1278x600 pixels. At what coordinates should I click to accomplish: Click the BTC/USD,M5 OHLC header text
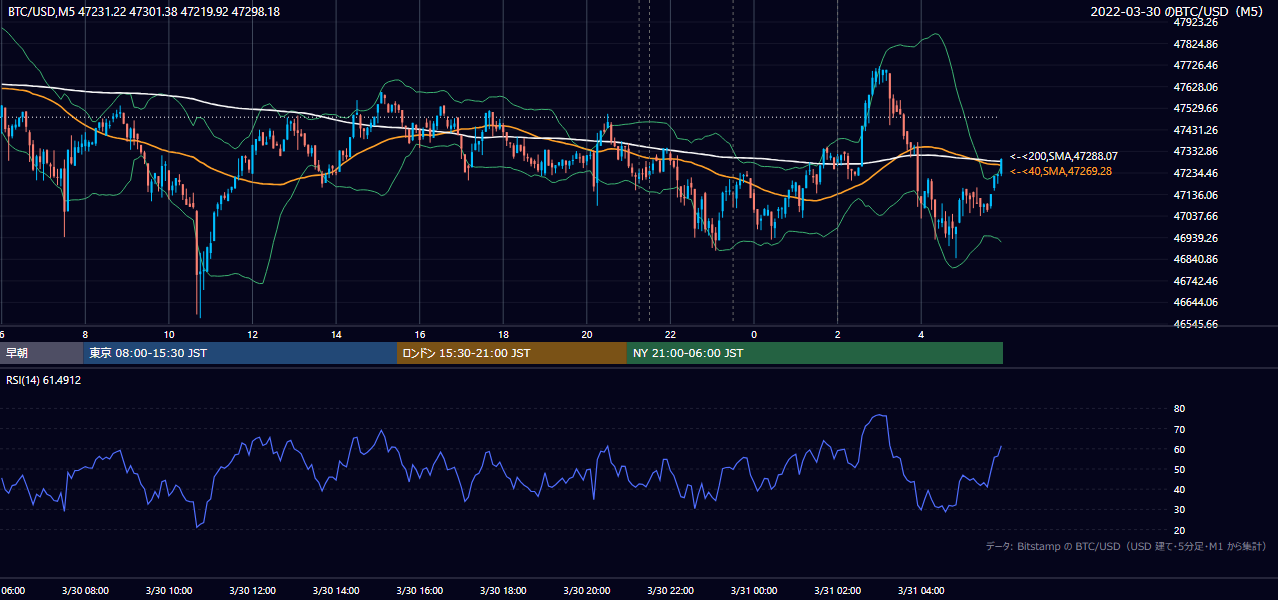pos(144,11)
